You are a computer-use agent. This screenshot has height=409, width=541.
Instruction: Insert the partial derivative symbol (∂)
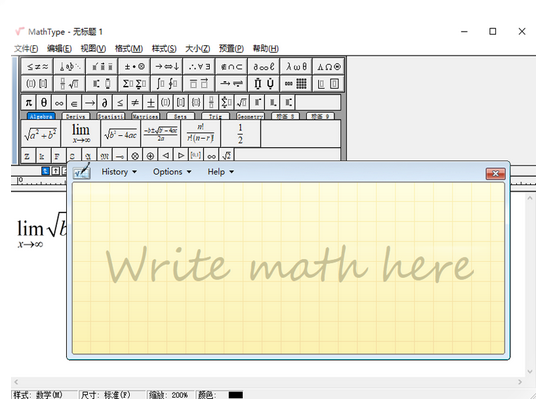pos(105,103)
